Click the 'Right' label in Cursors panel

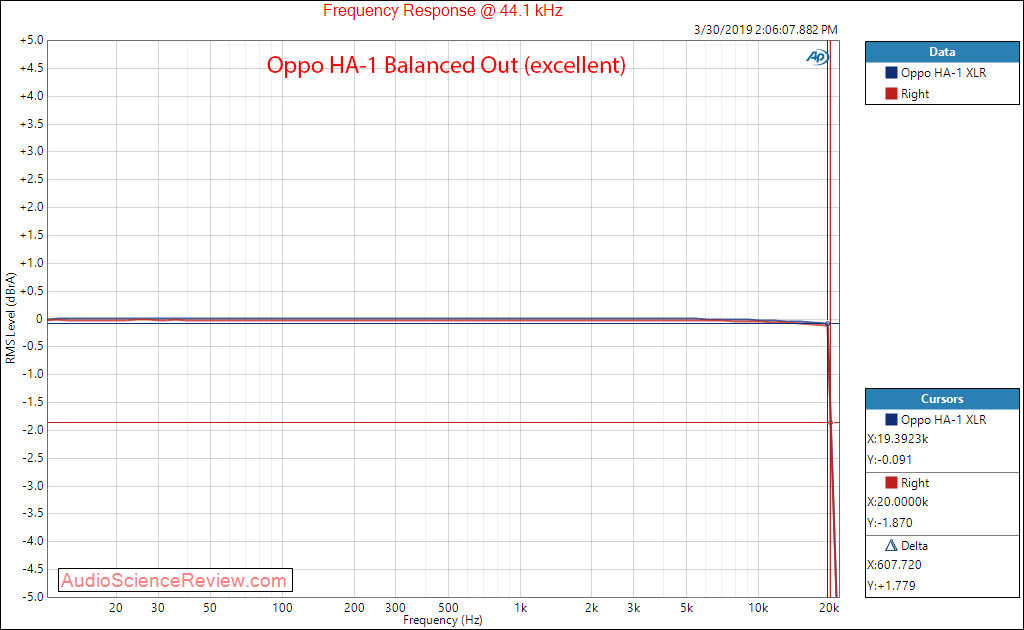click(x=915, y=482)
